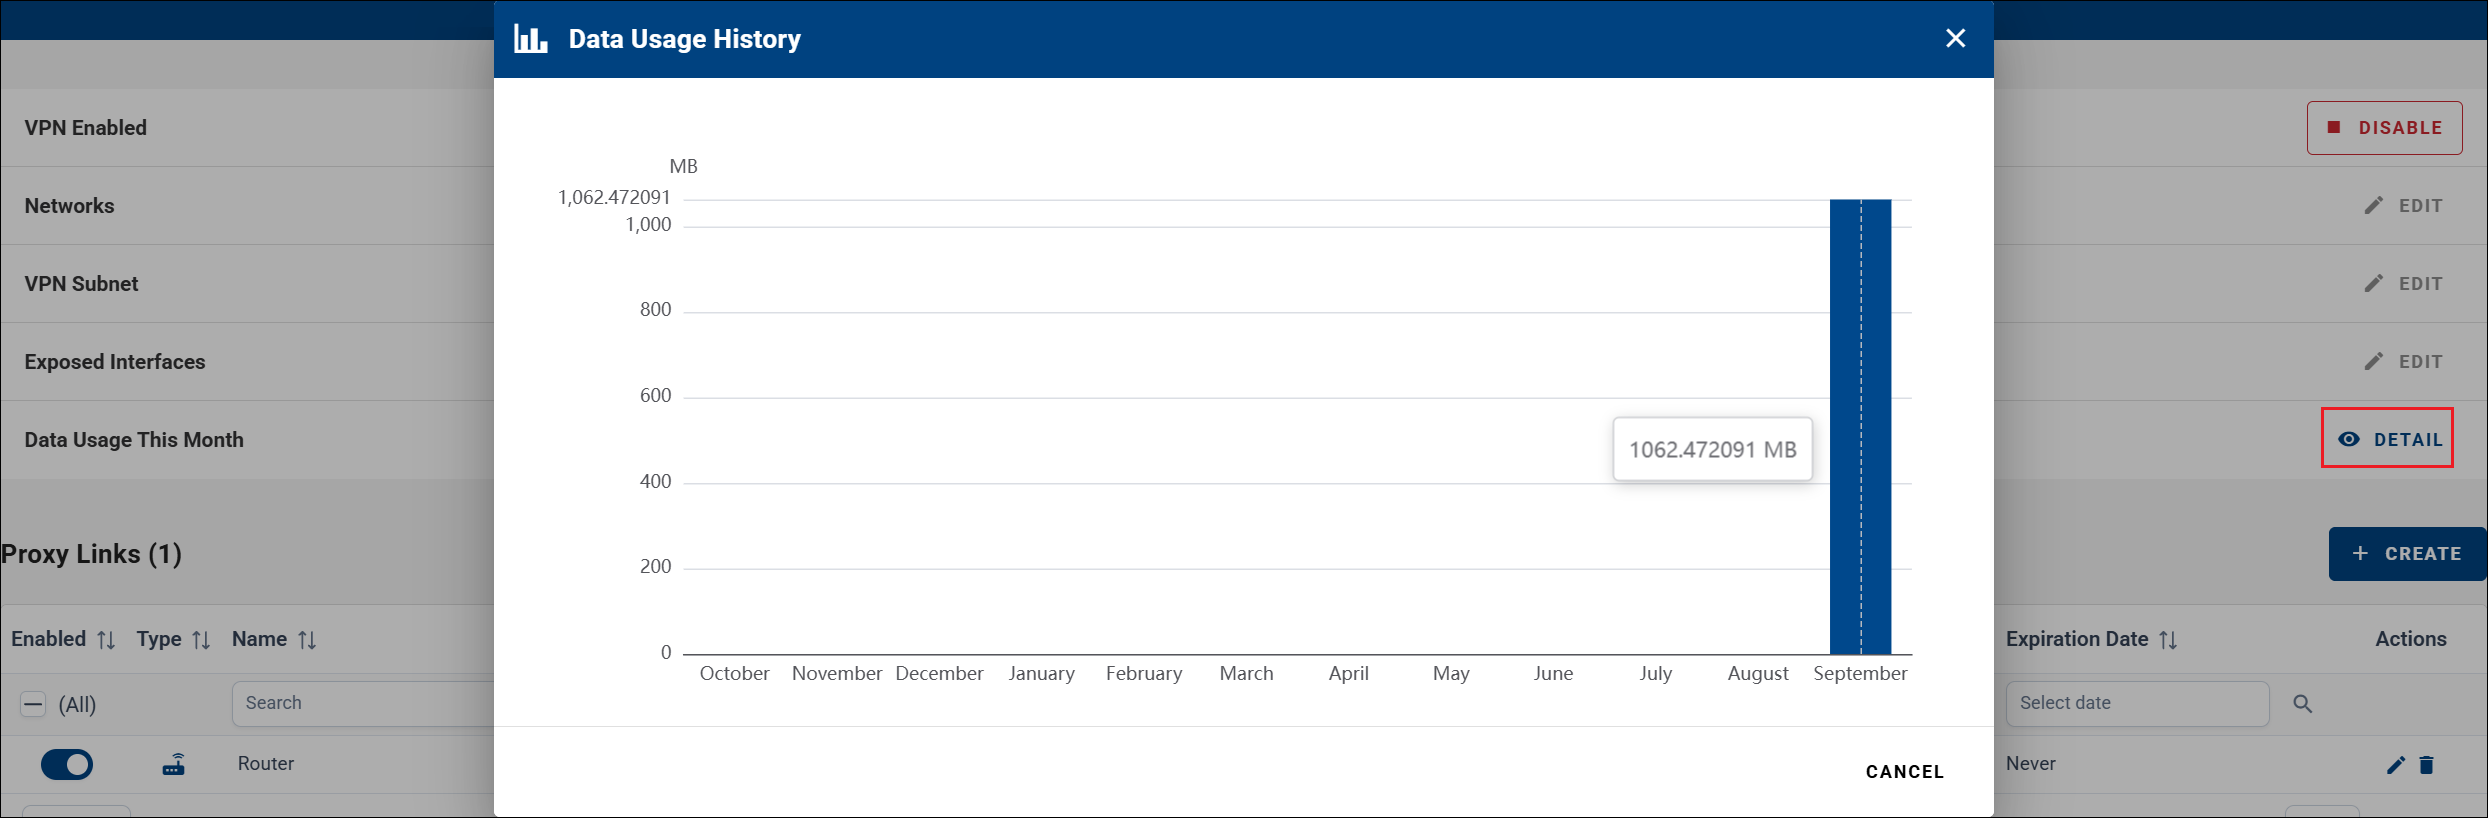Click the search magnifier icon
Screen dimensions: 2488x818
(x=2302, y=704)
